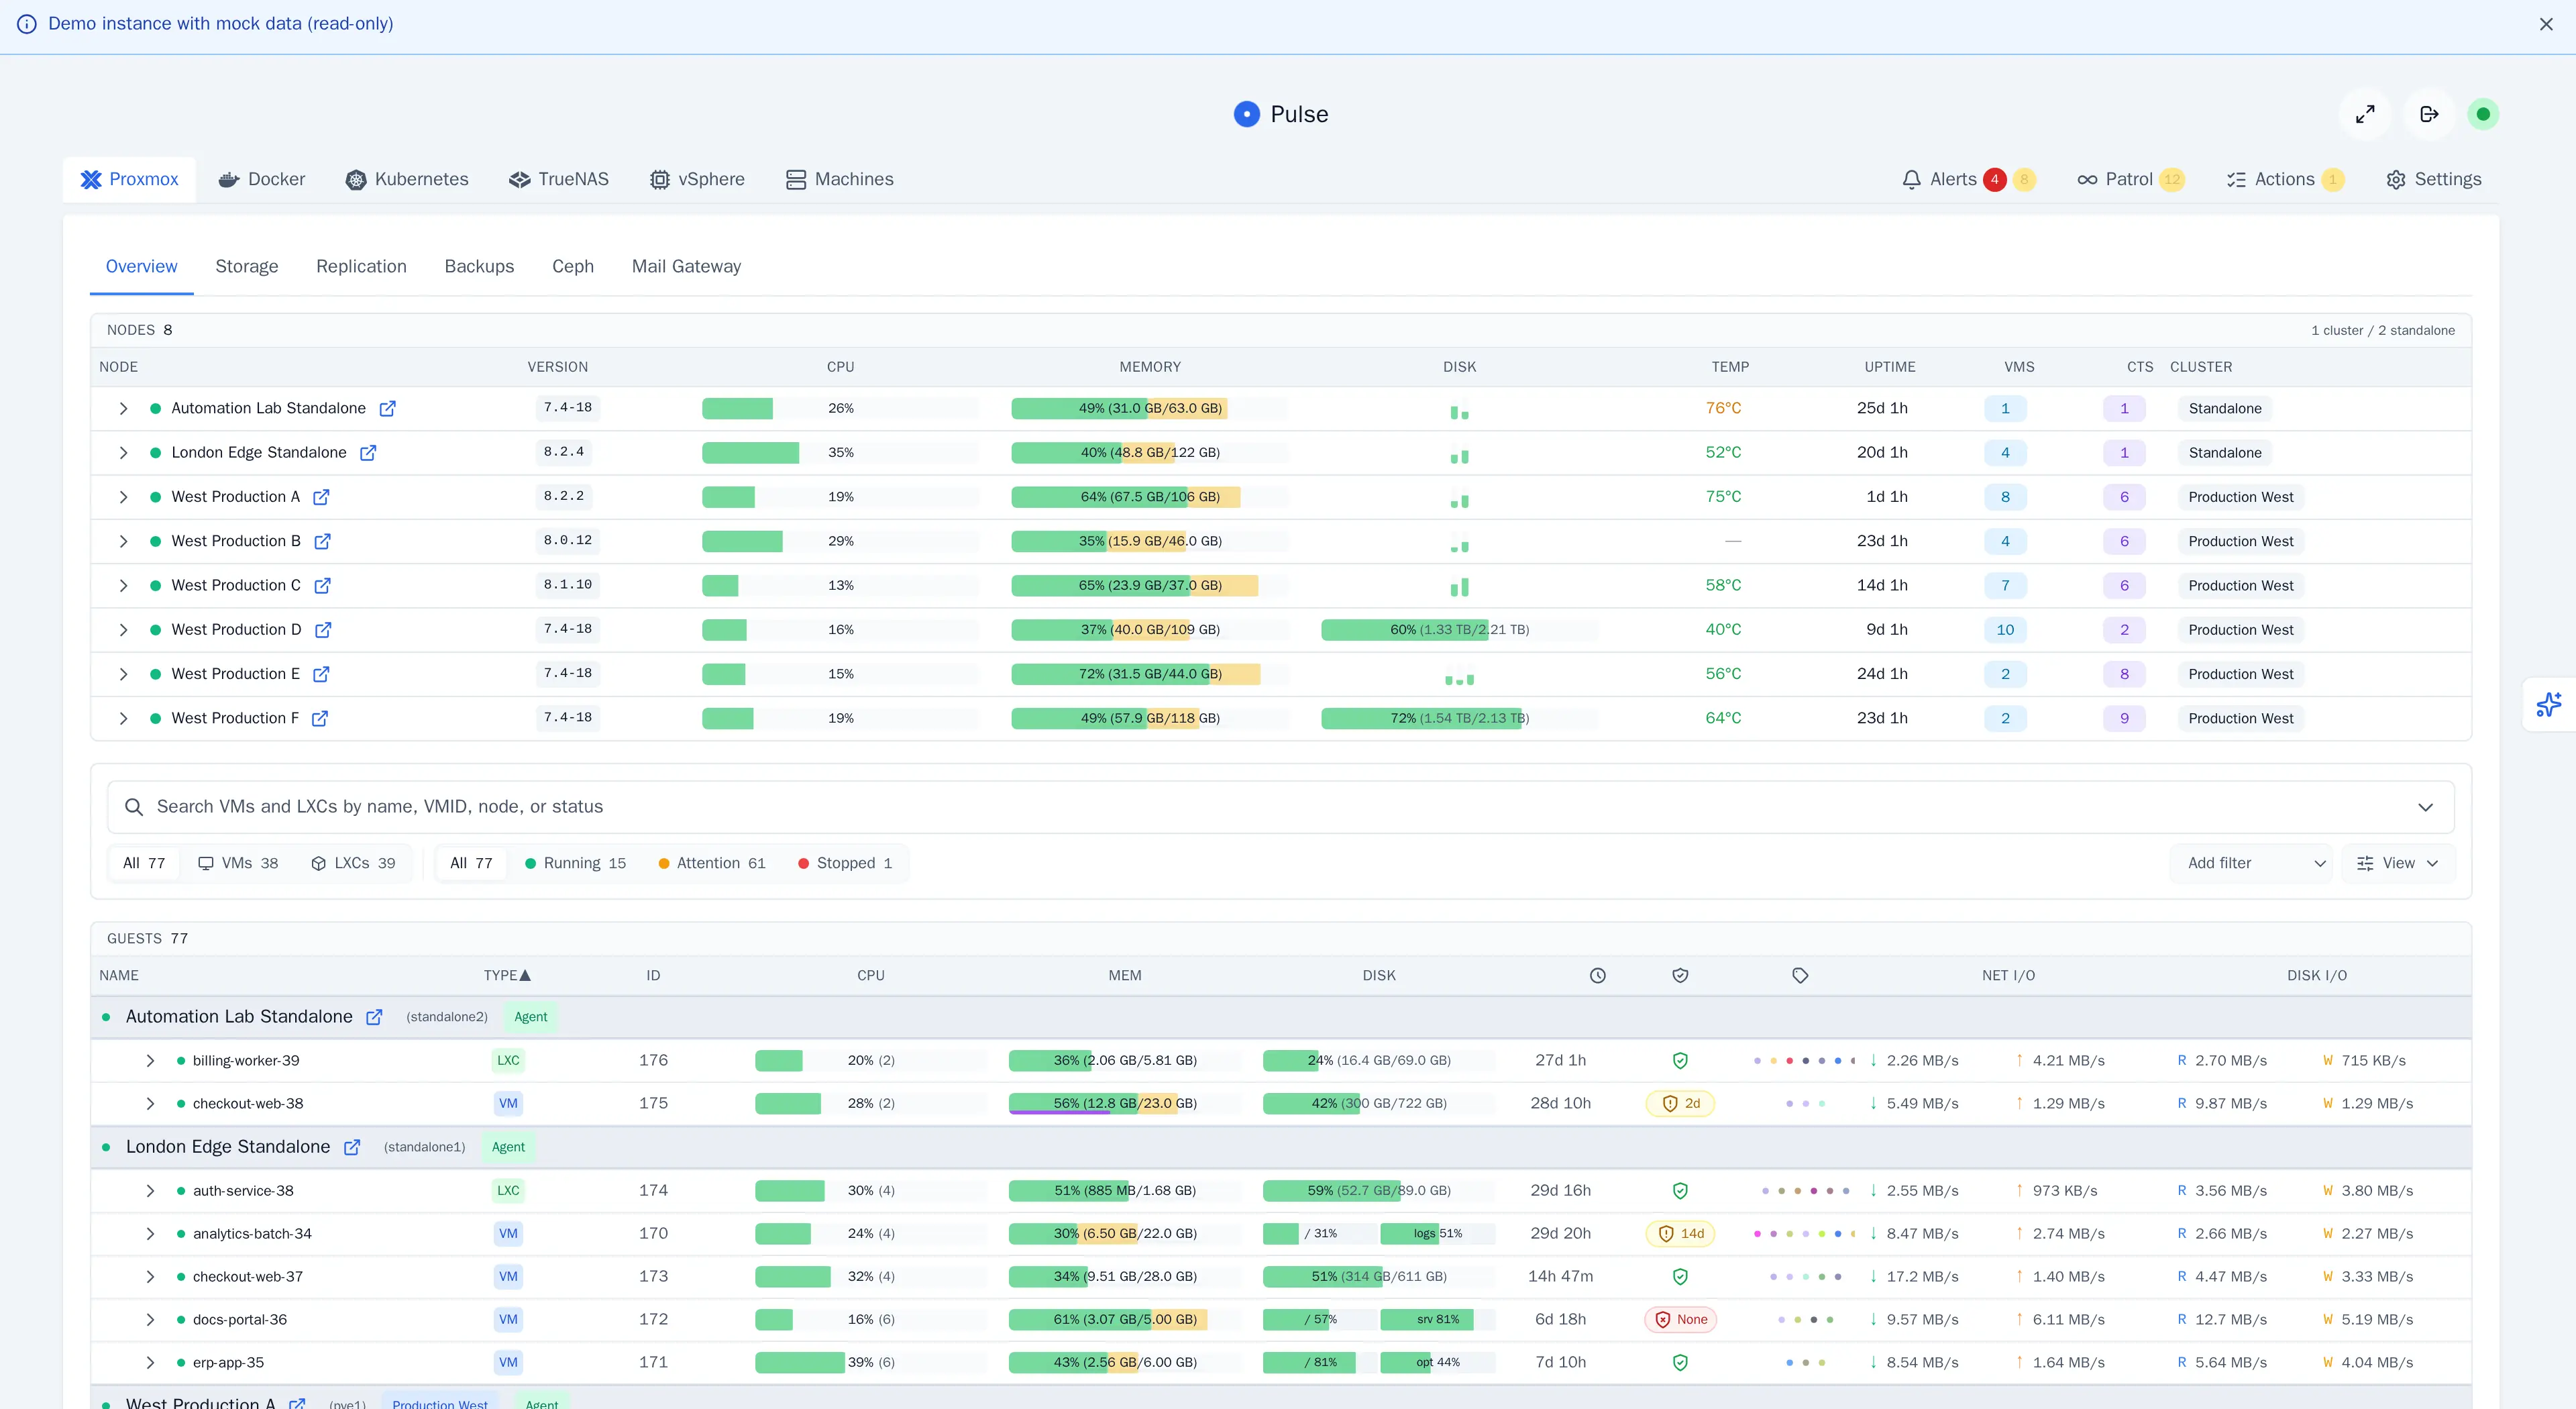Open the AI sparkle assistant panel
Viewport: 2576px width, 1409px height.
(x=2549, y=704)
